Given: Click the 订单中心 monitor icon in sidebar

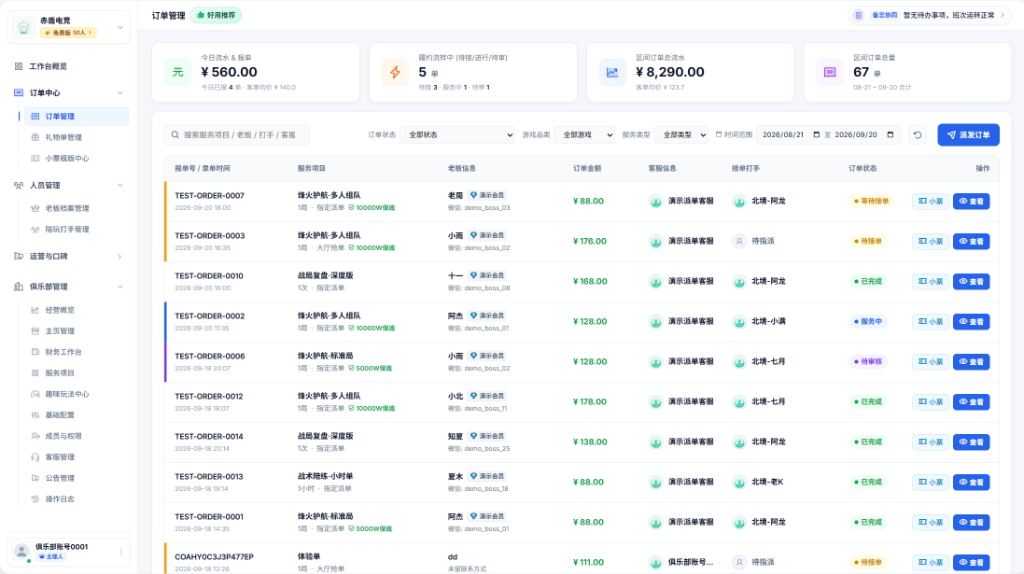Looking at the screenshot, I should click(x=18, y=93).
